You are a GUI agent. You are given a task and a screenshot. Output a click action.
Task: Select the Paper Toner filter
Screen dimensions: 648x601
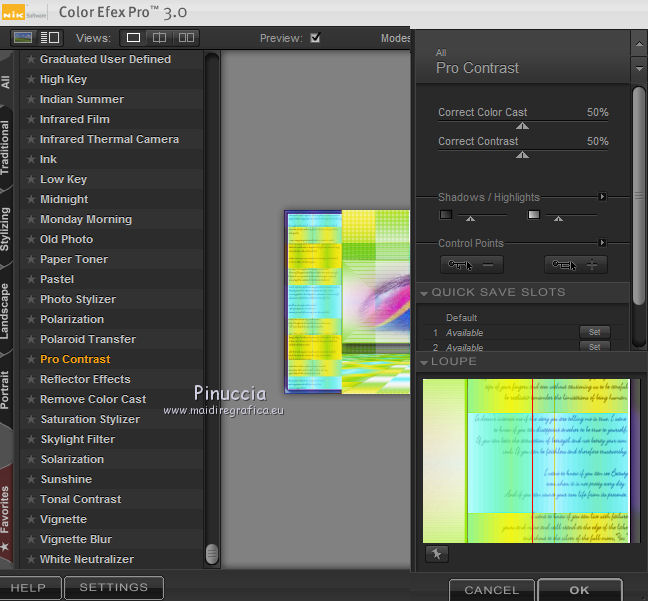coord(74,259)
